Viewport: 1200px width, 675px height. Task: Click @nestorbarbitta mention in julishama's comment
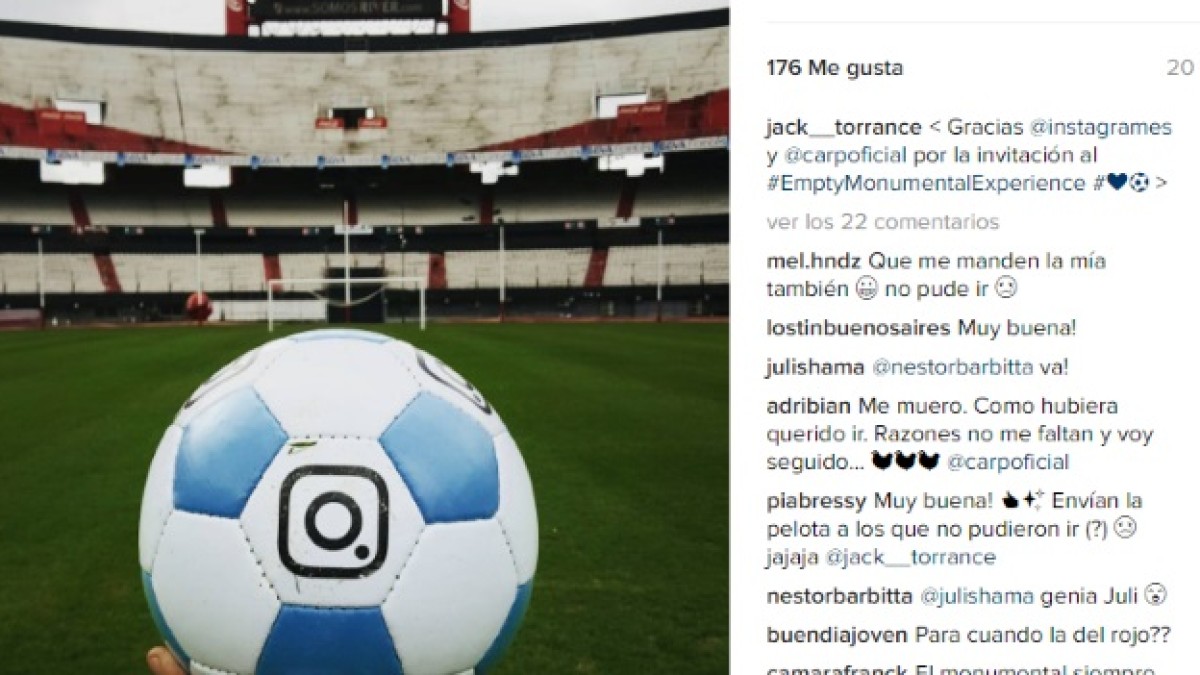coord(953,367)
